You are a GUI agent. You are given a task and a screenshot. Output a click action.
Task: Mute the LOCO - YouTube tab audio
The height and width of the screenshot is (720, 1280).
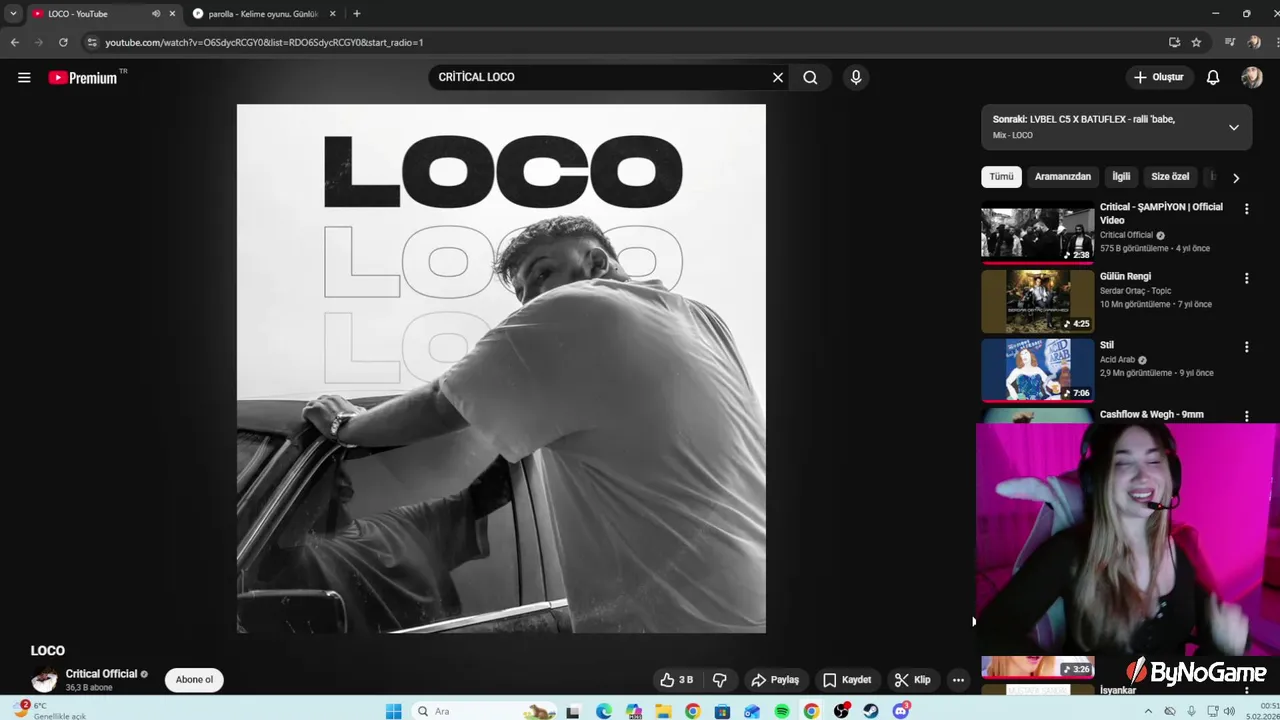(x=155, y=14)
